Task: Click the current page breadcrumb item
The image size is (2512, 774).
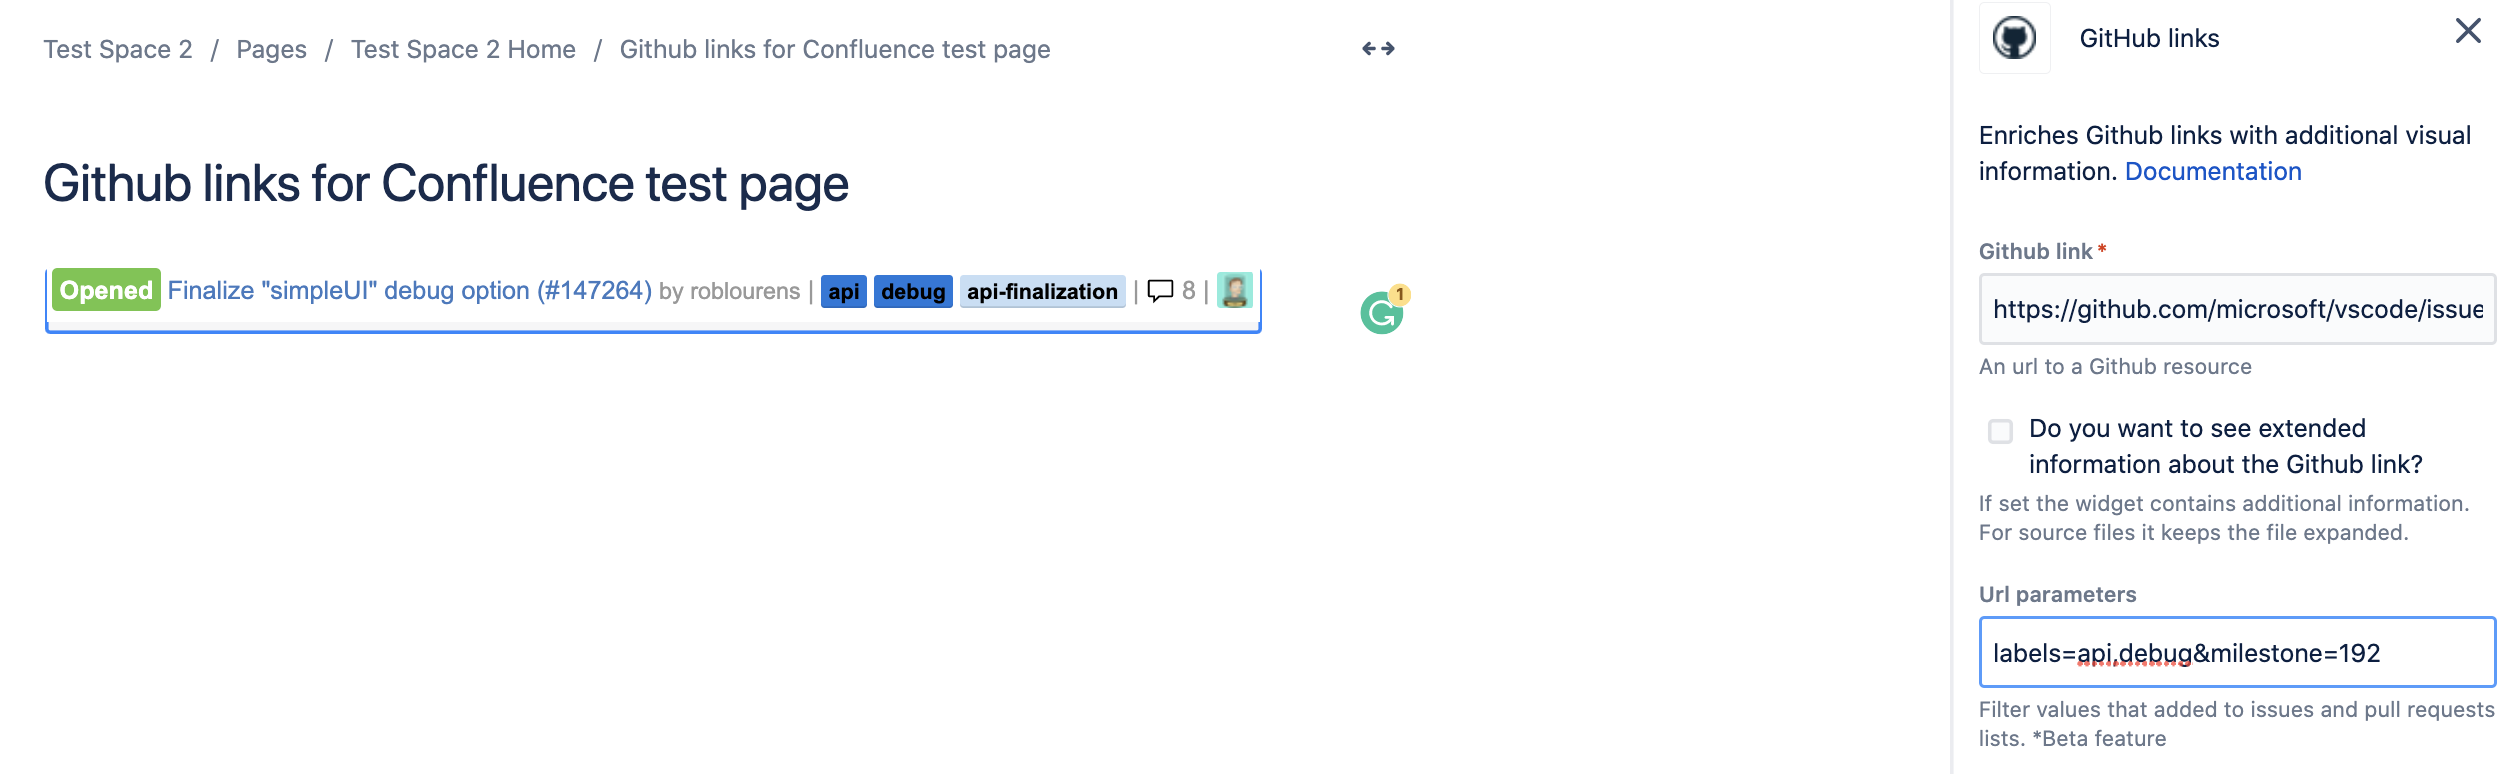Action: click(x=834, y=50)
